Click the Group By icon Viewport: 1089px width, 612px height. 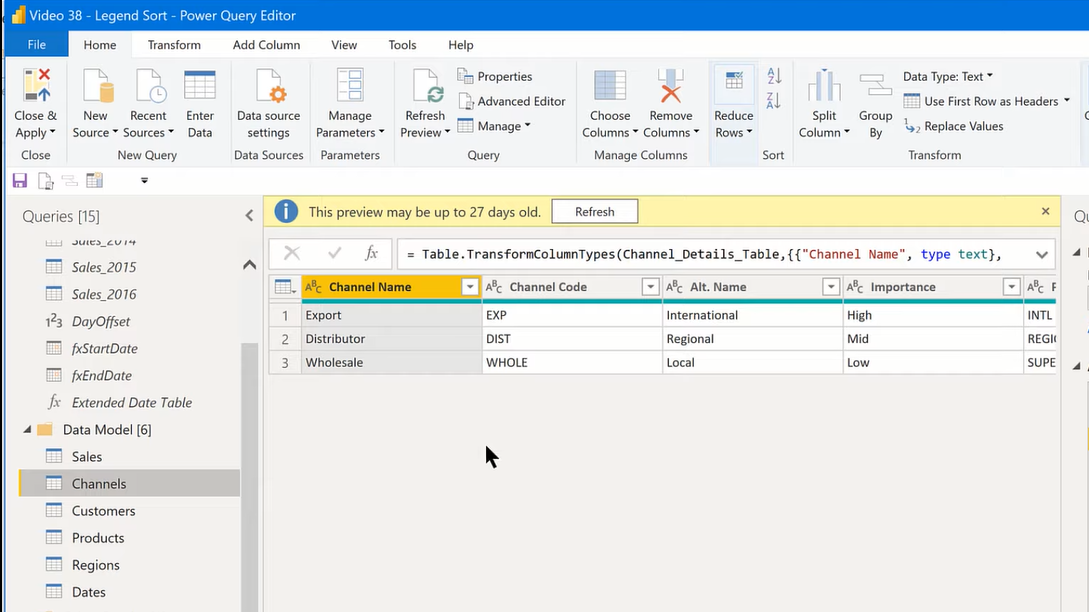[x=875, y=85]
